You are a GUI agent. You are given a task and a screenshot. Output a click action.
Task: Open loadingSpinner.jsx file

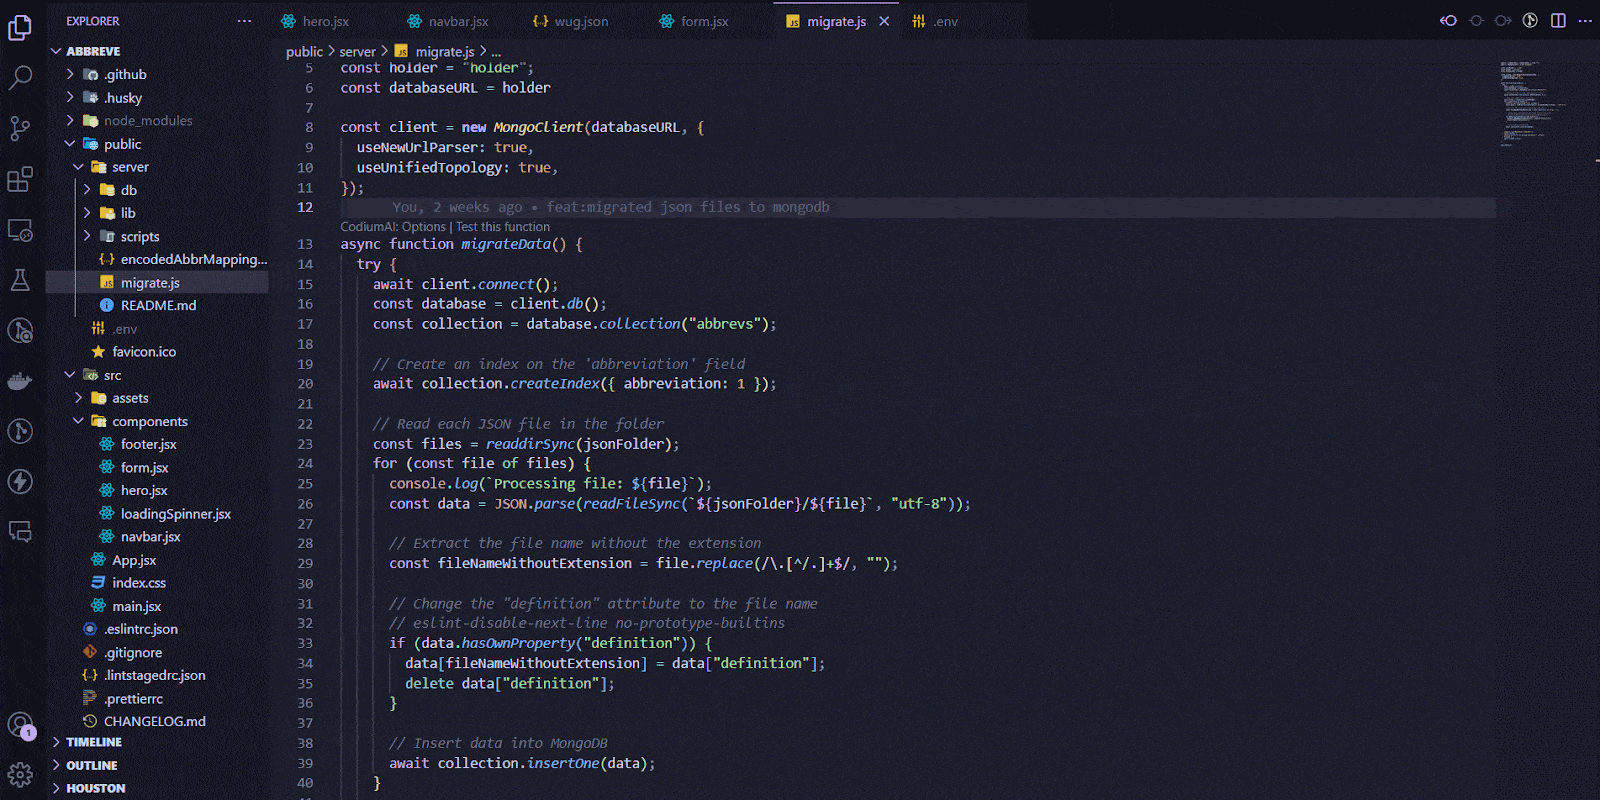coord(176,514)
